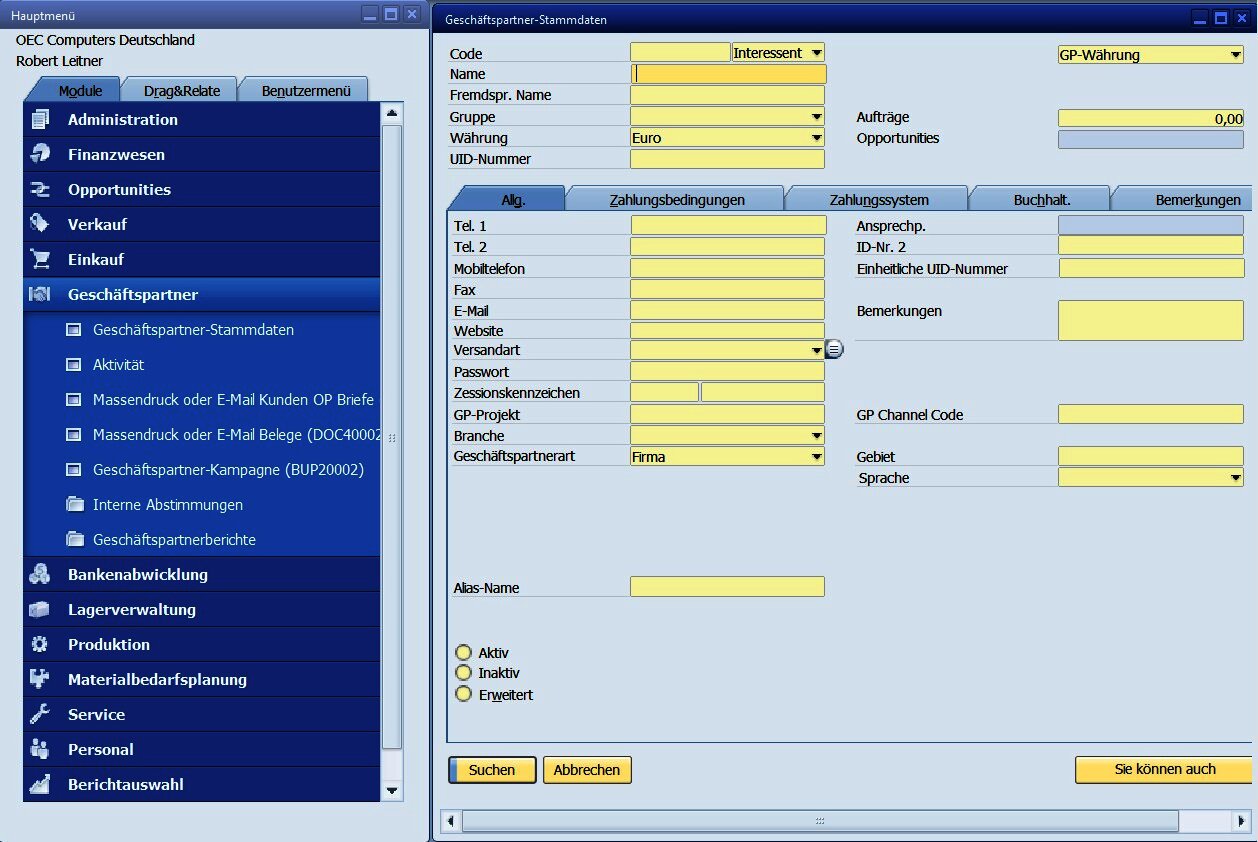
Task: Select the Aktiv radio button
Action: coord(463,652)
